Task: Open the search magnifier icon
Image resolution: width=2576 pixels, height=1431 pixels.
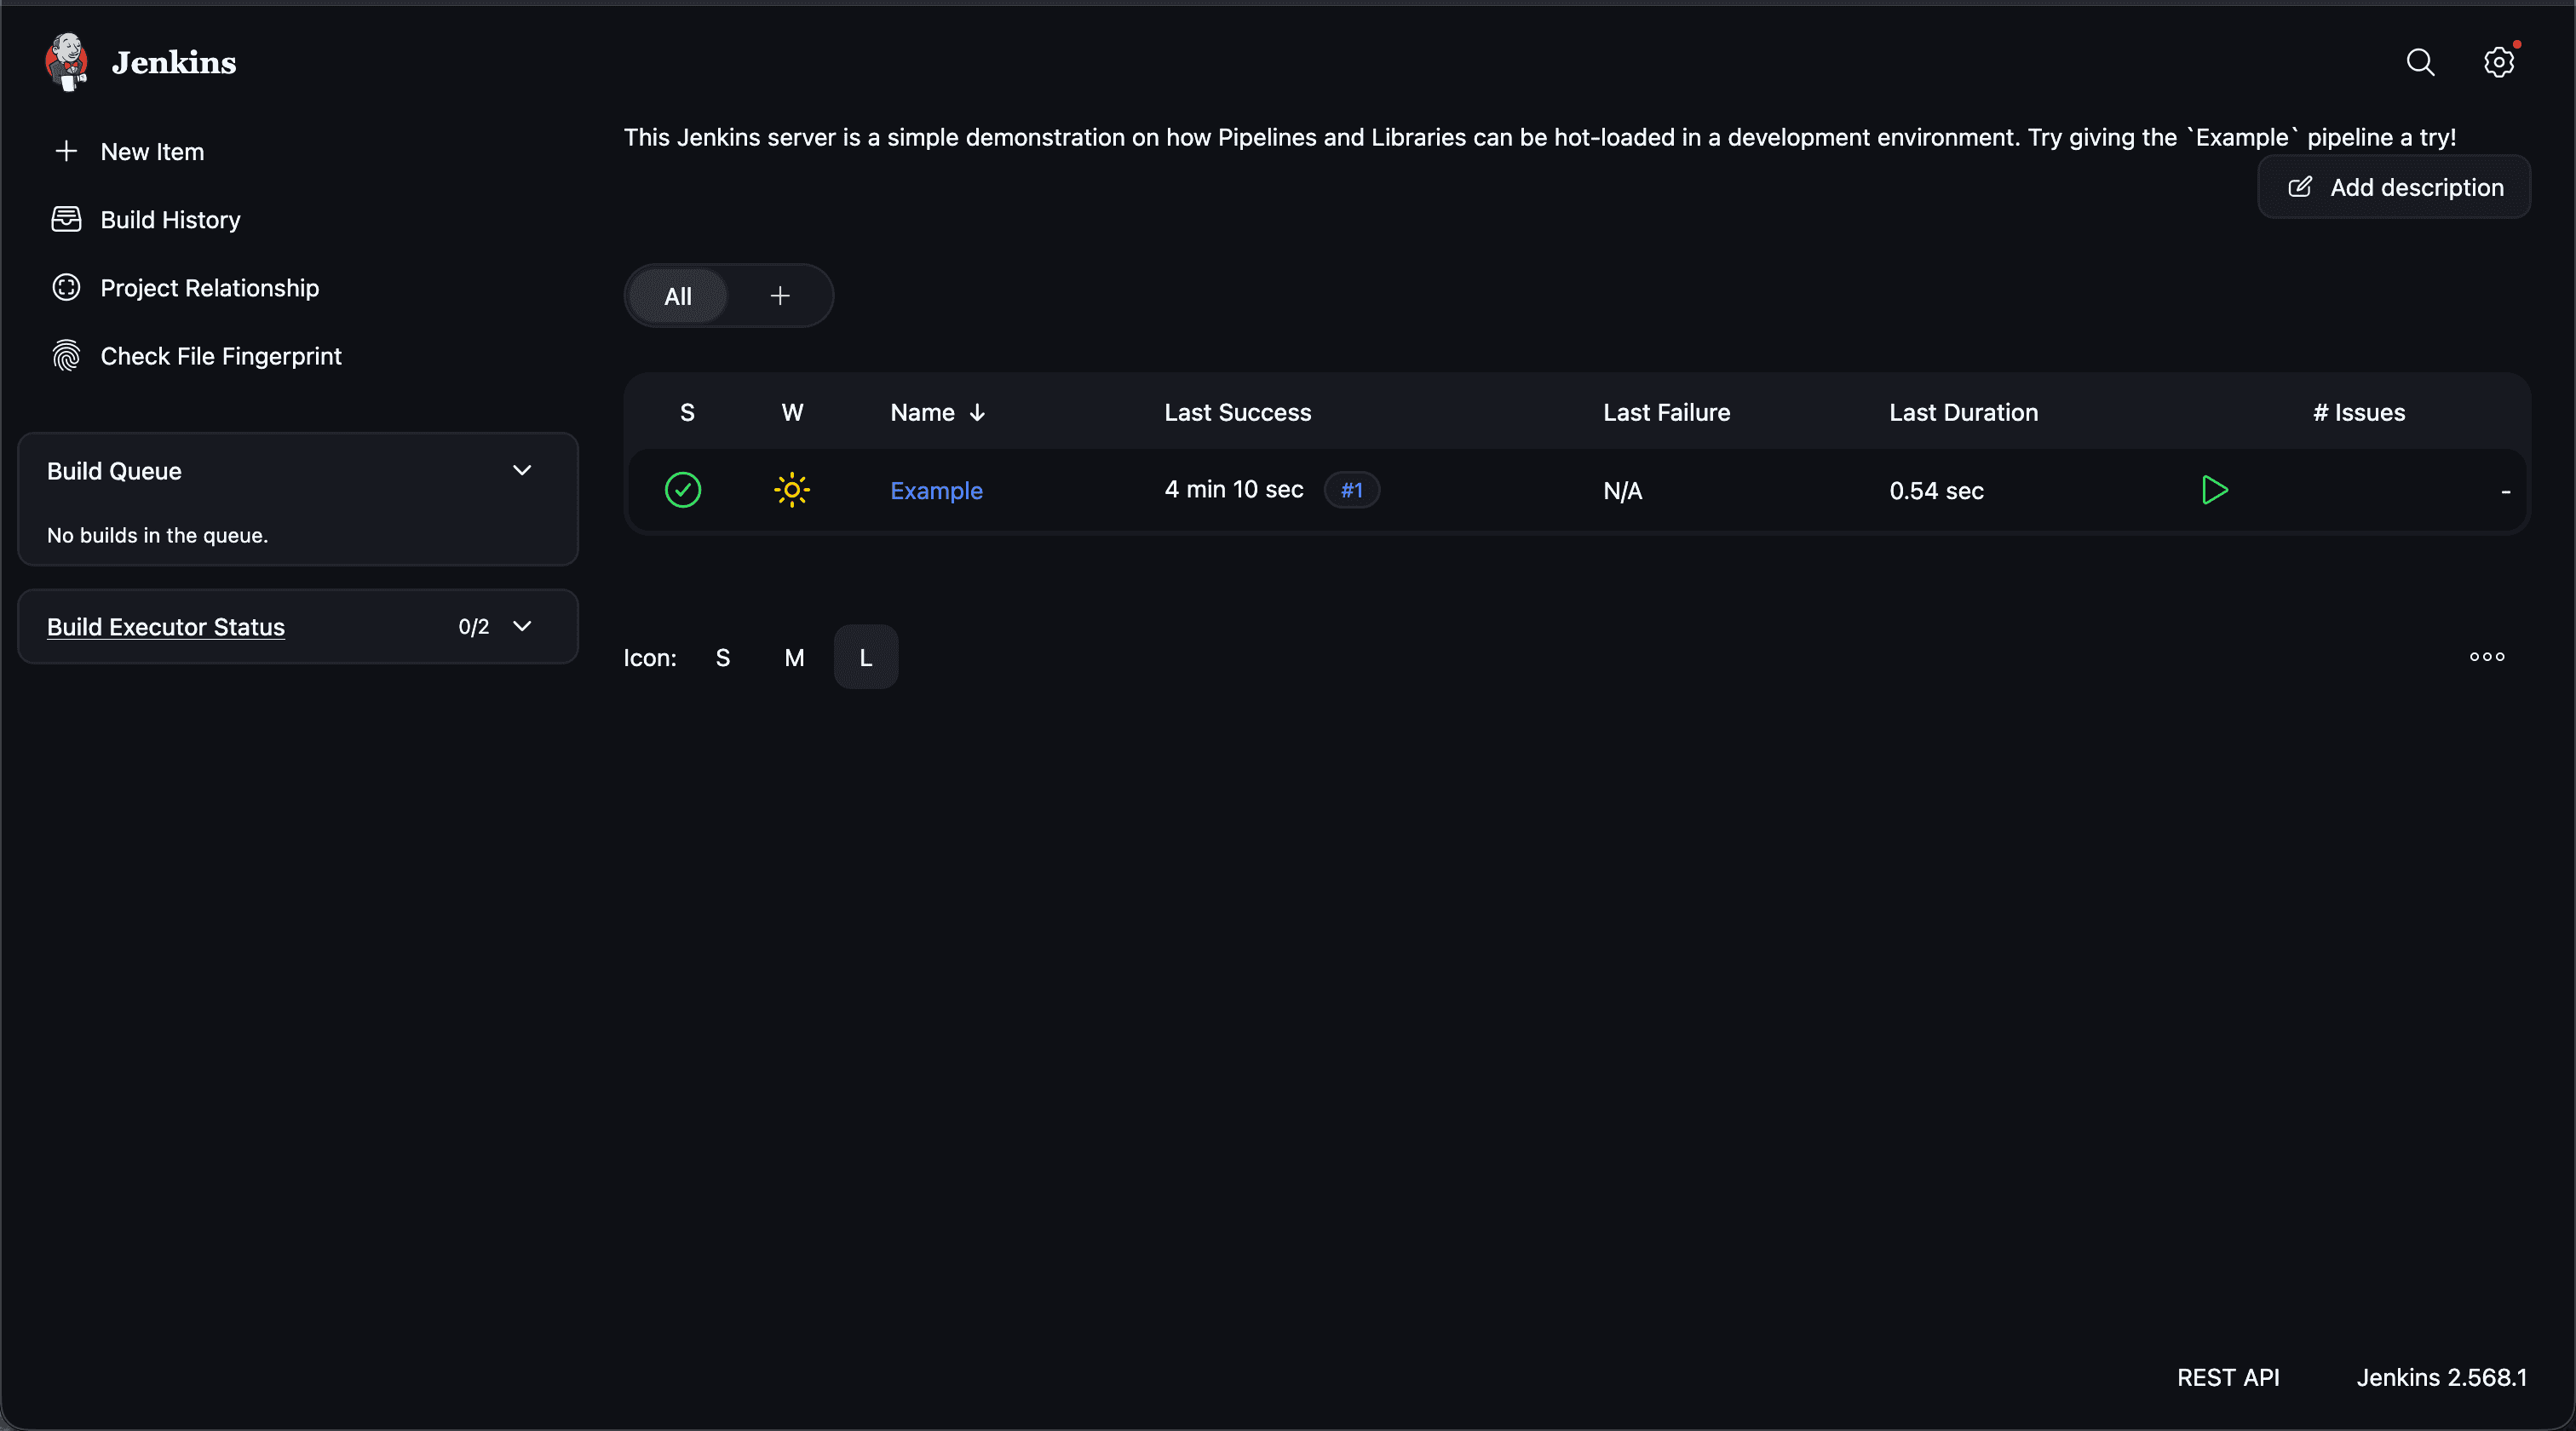Action: (x=2420, y=62)
